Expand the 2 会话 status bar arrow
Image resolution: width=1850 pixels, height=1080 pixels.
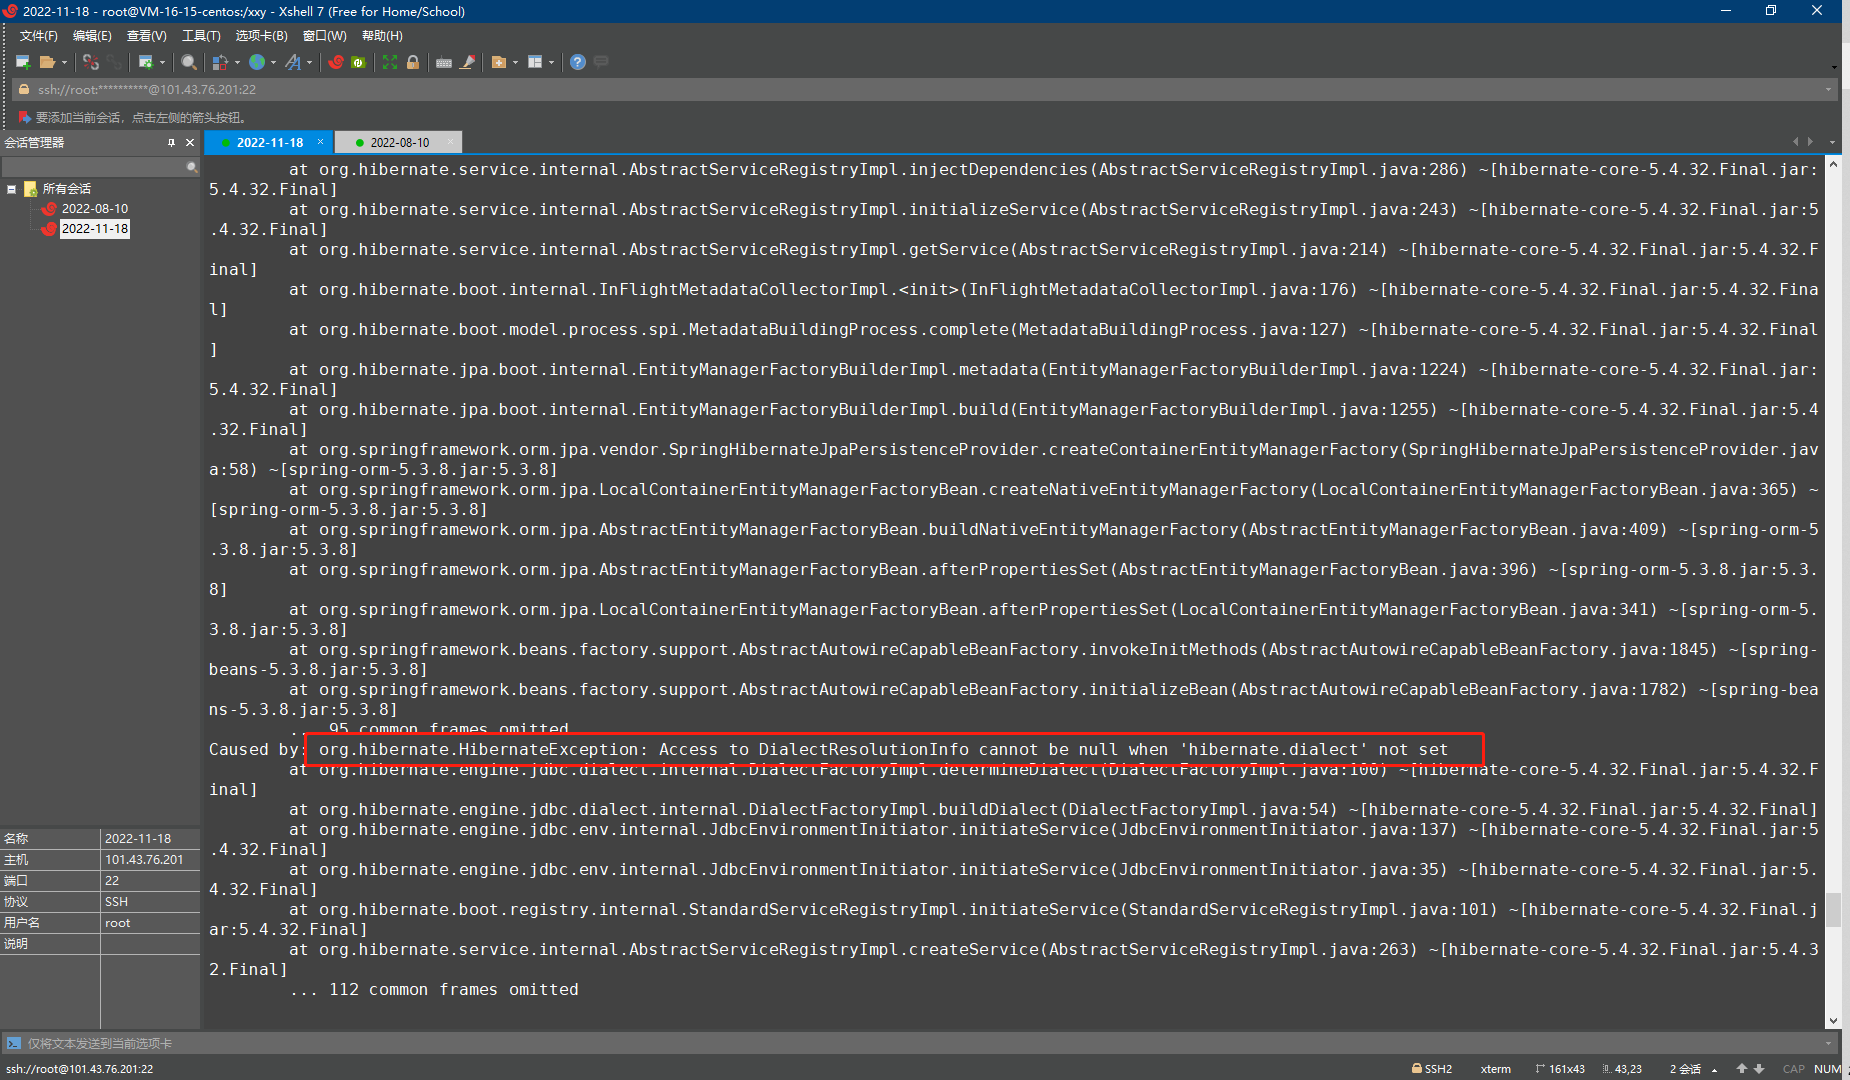[x=1714, y=1069]
